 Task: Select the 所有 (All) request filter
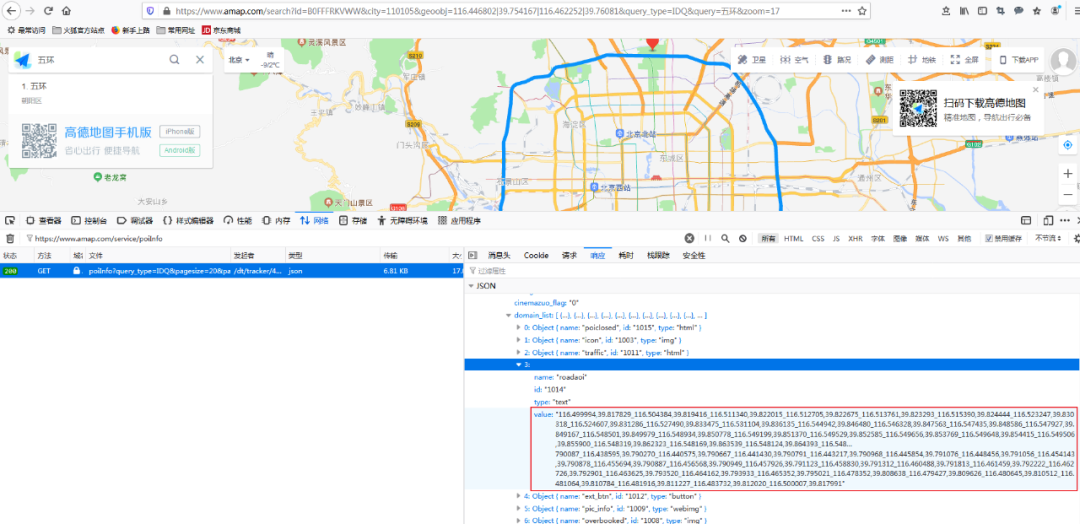pyautogui.click(x=769, y=239)
